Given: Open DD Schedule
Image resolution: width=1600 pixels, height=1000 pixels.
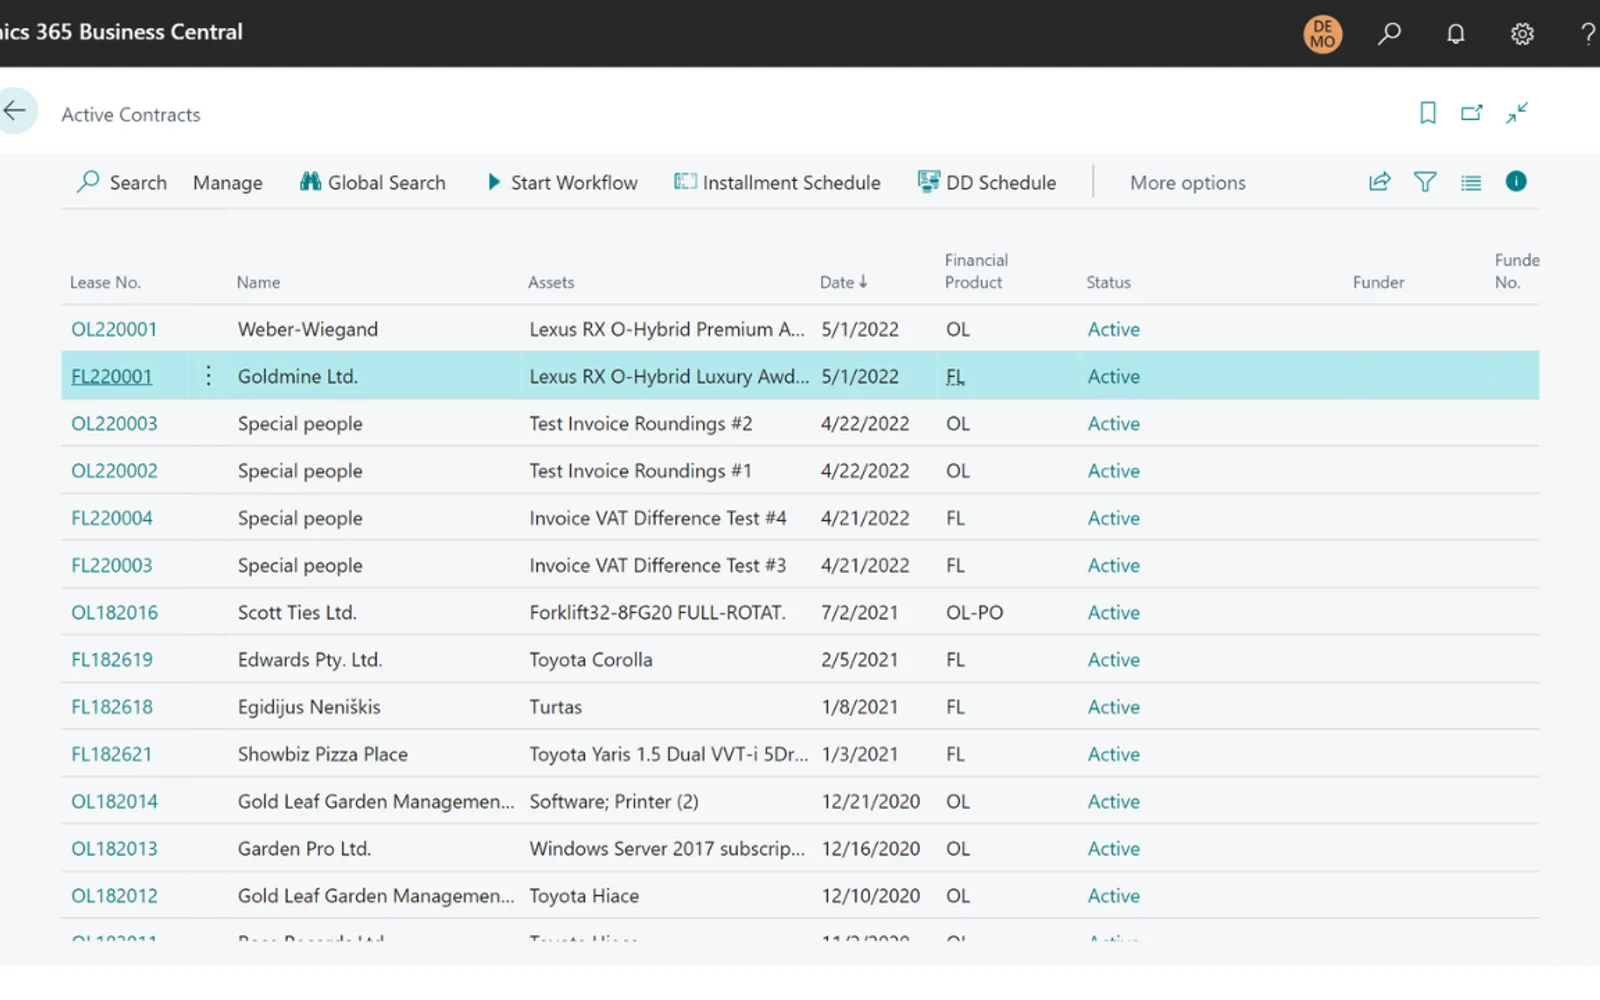Looking at the screenshot, I should pos(987,182).
